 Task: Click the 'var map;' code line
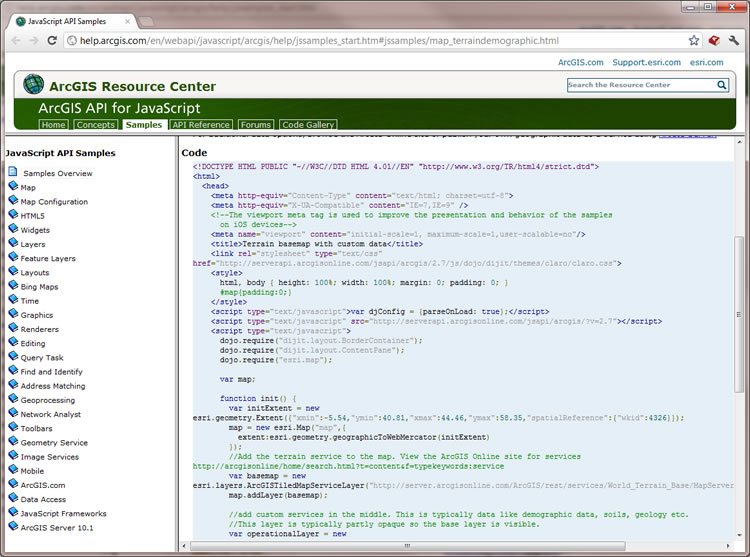(x=237, y=379)
